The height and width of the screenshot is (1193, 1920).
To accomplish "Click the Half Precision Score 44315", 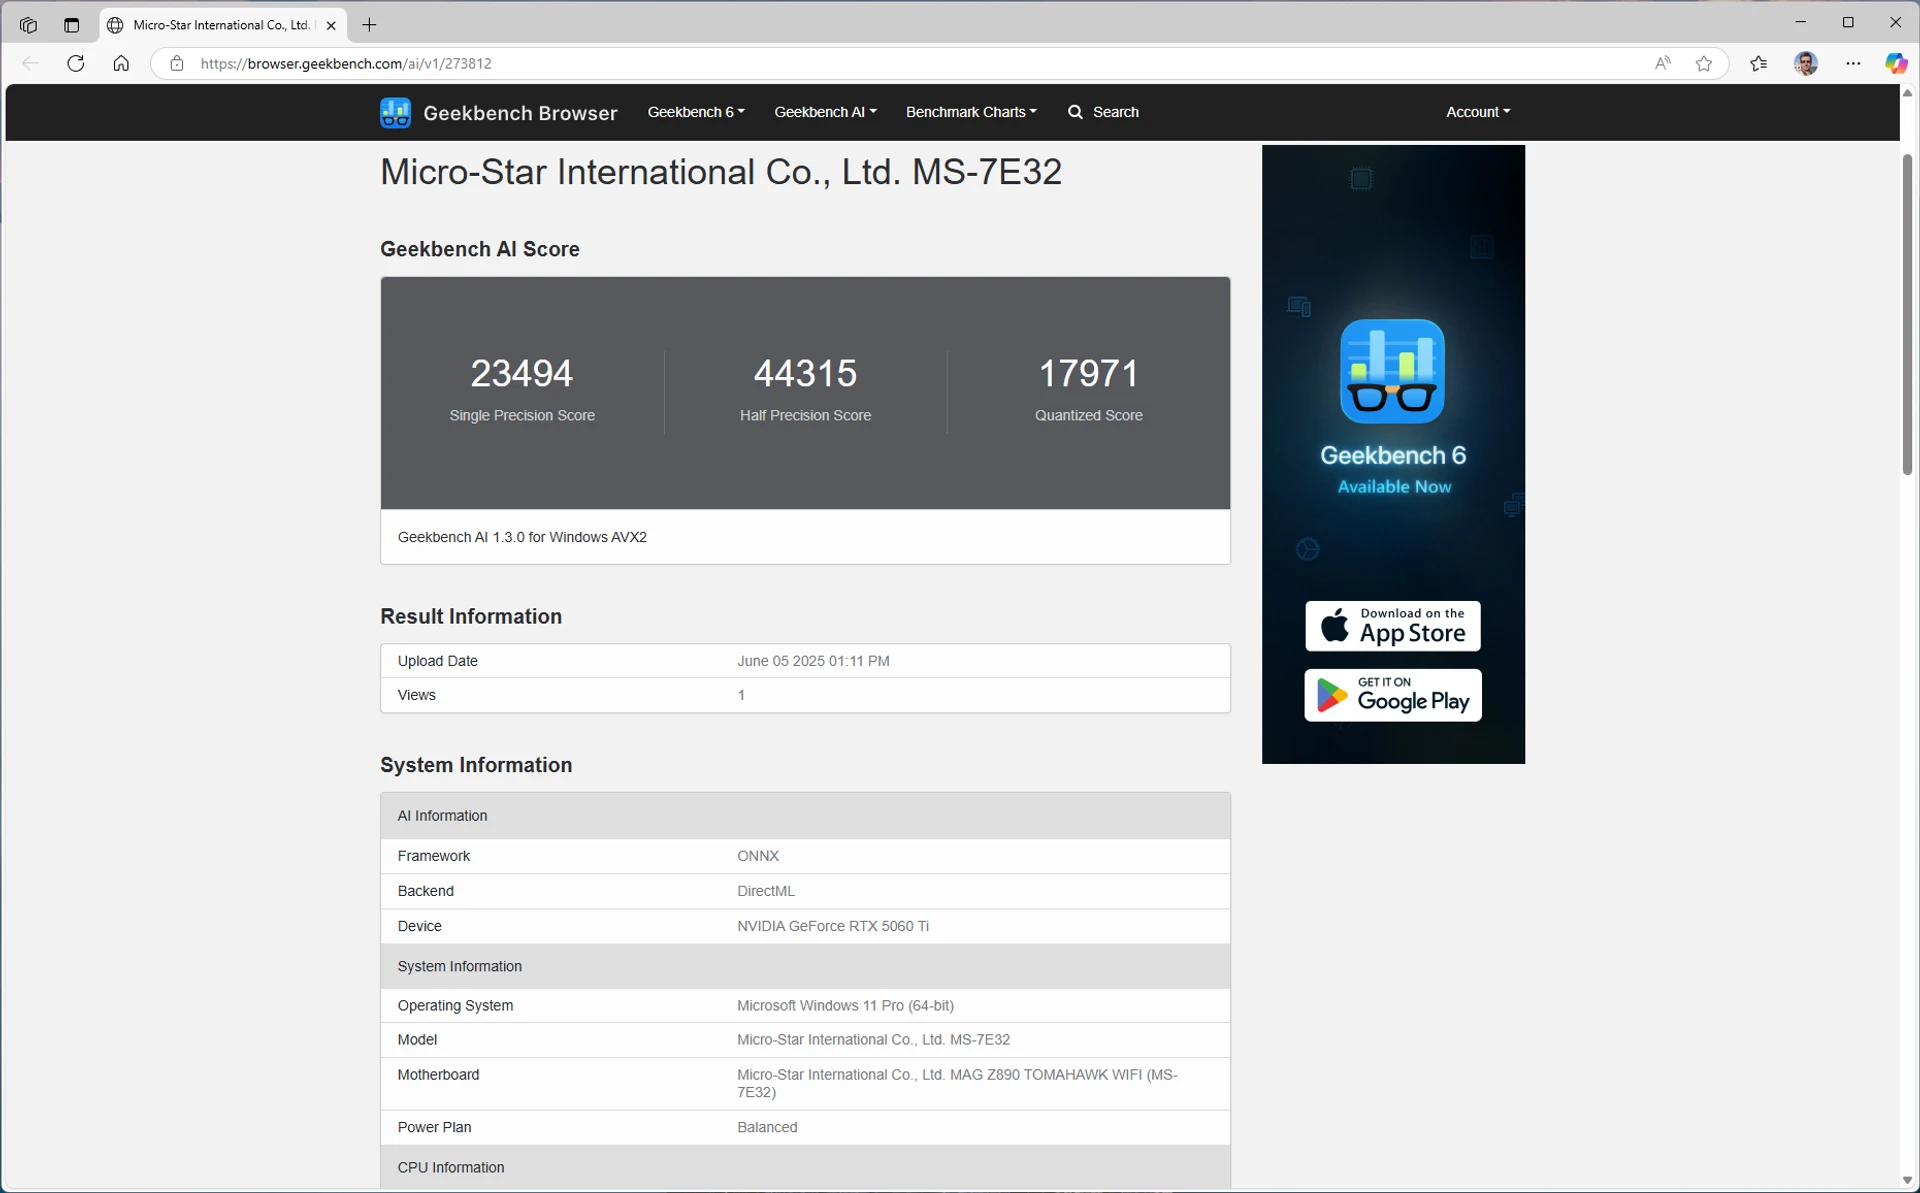I will pos(805,373).
